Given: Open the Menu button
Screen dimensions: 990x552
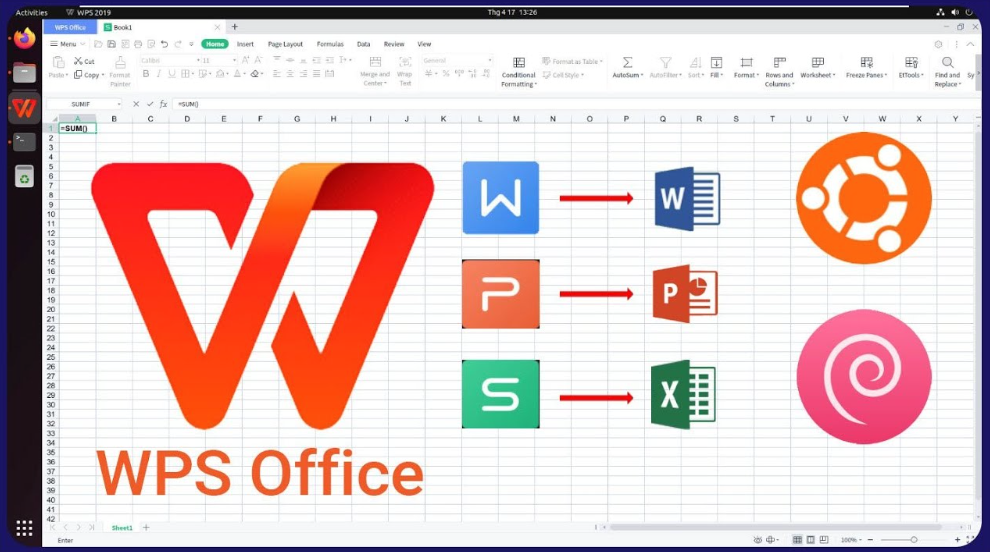Looking at the screenshot, I should point(67,44).
